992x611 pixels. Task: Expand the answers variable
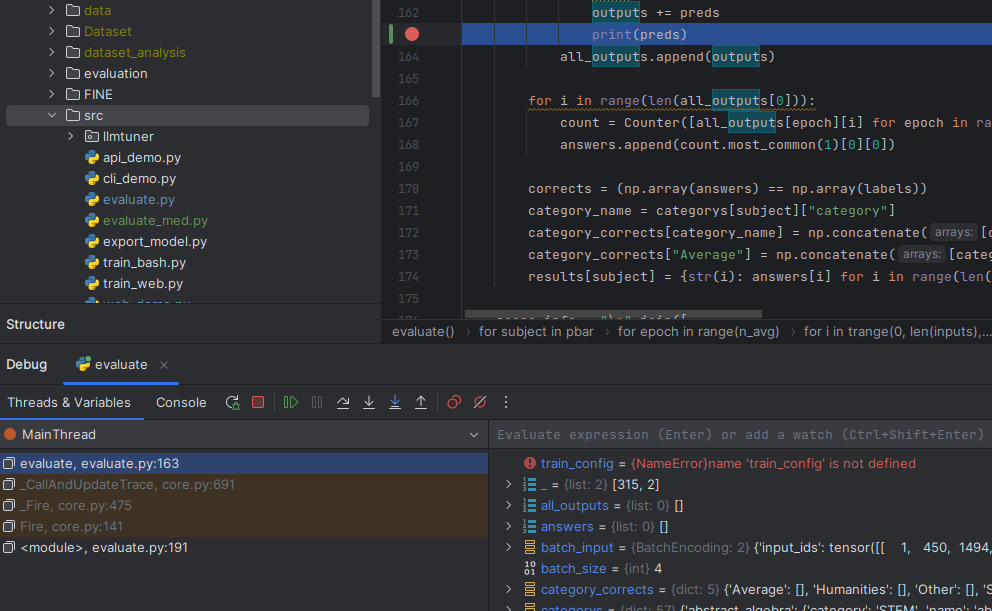pos(509,526)
